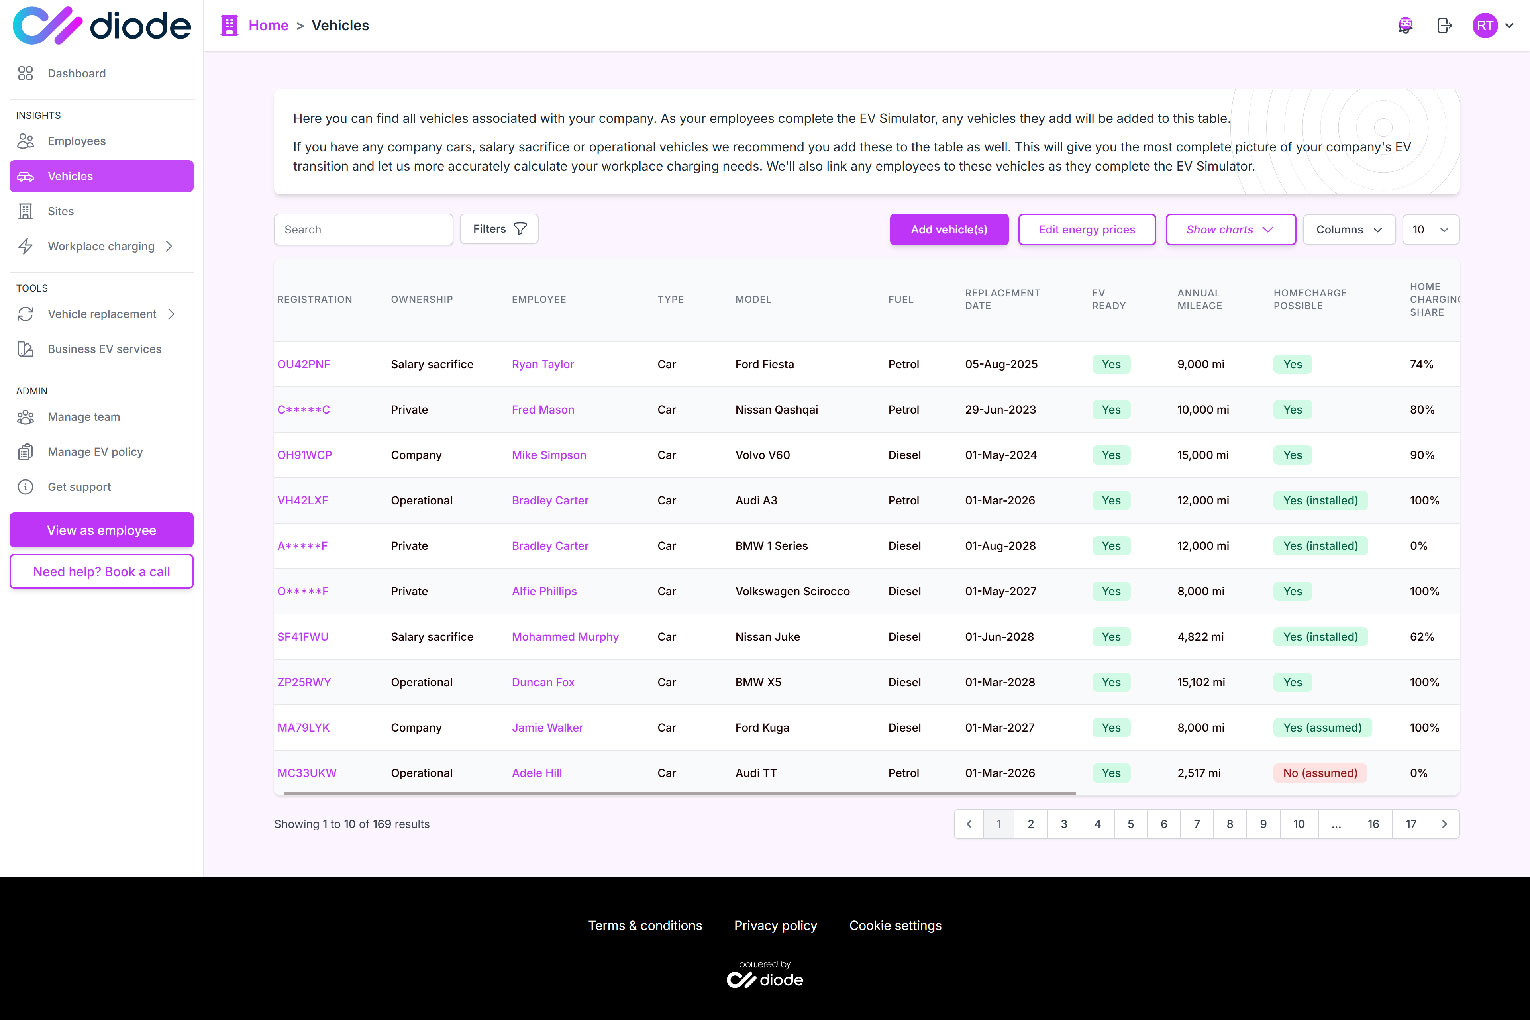Open the RT user avatar menu

(x=1485, y=25)
